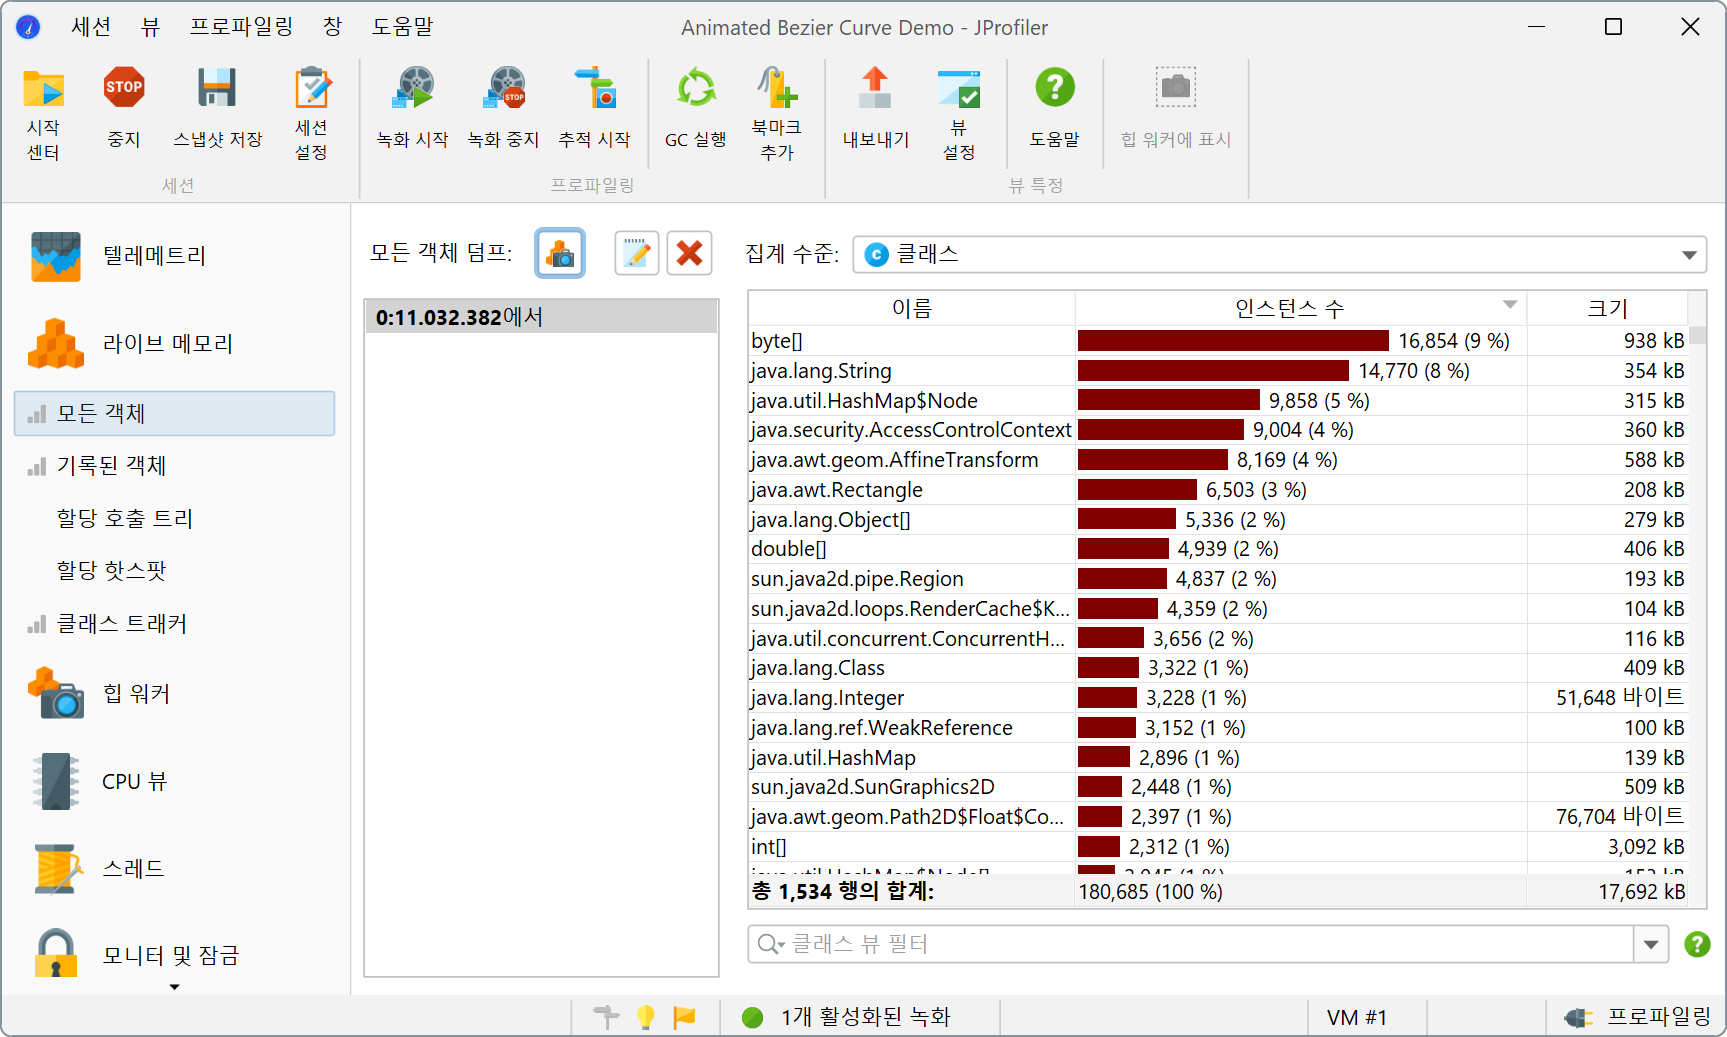
Task: Select 모든 객체 view
Action: [175, 413]
